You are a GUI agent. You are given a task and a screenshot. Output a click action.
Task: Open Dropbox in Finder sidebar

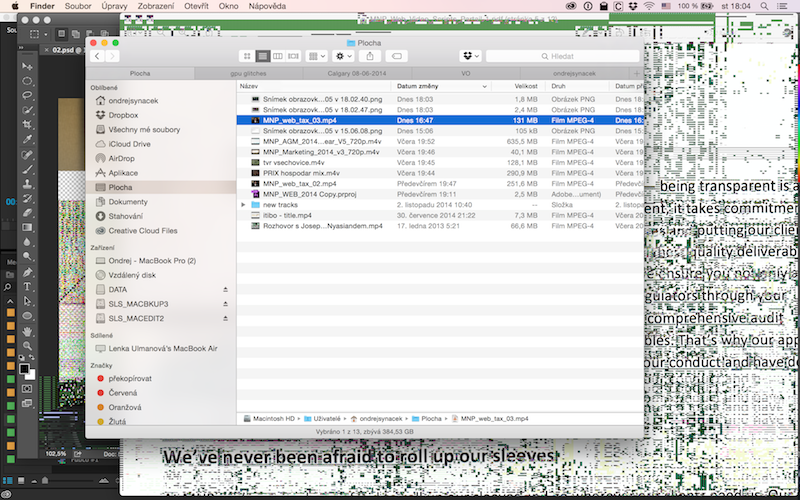pyautogui.click(x=123, y=115)
